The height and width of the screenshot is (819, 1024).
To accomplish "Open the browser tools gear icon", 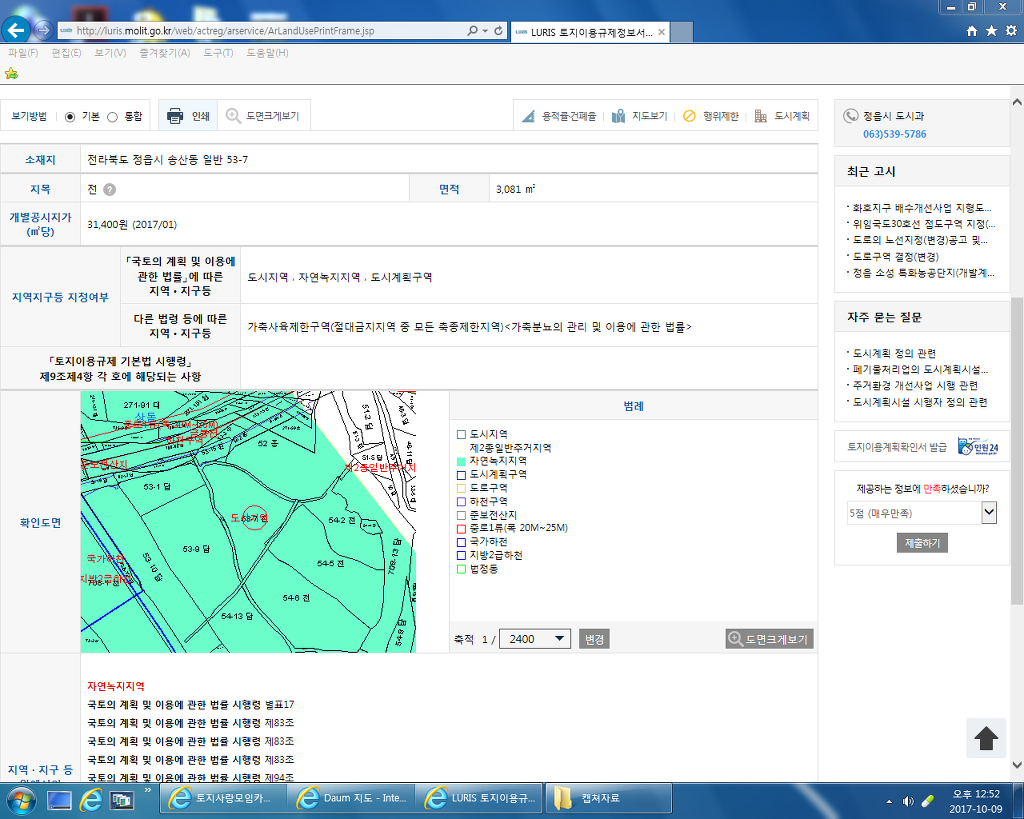I will (1011, 31).
